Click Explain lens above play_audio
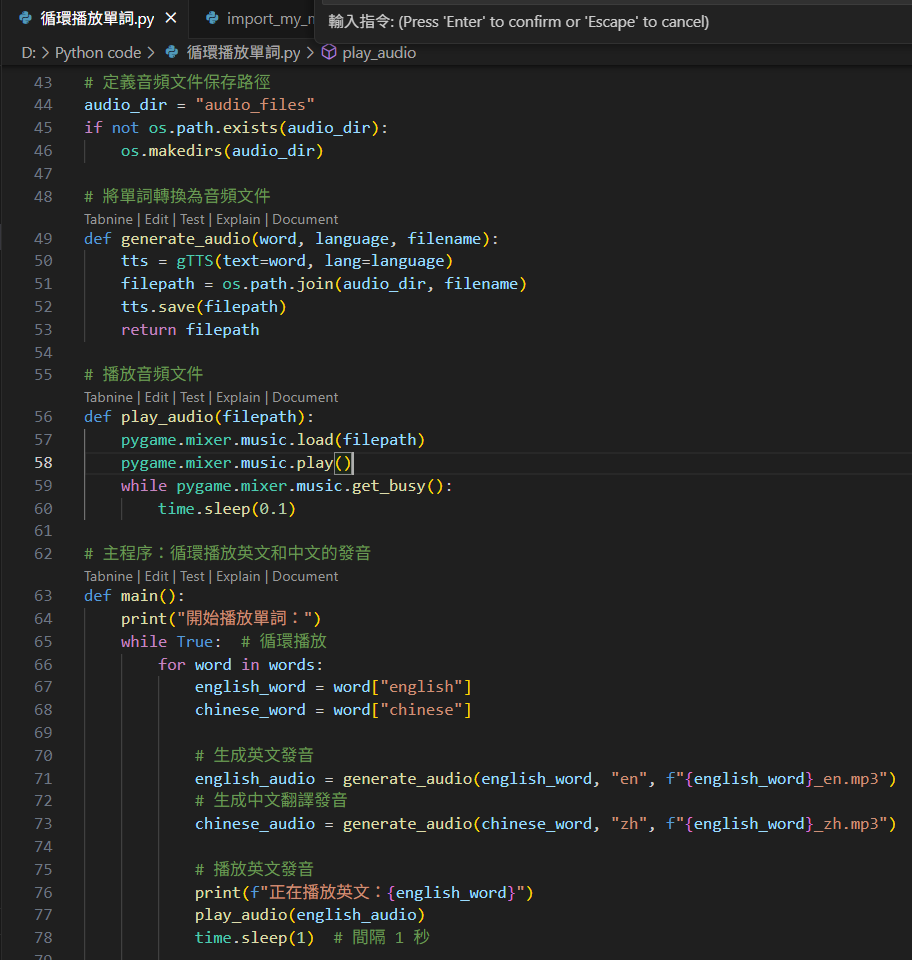The image size is (912, 960). point(238,397)
